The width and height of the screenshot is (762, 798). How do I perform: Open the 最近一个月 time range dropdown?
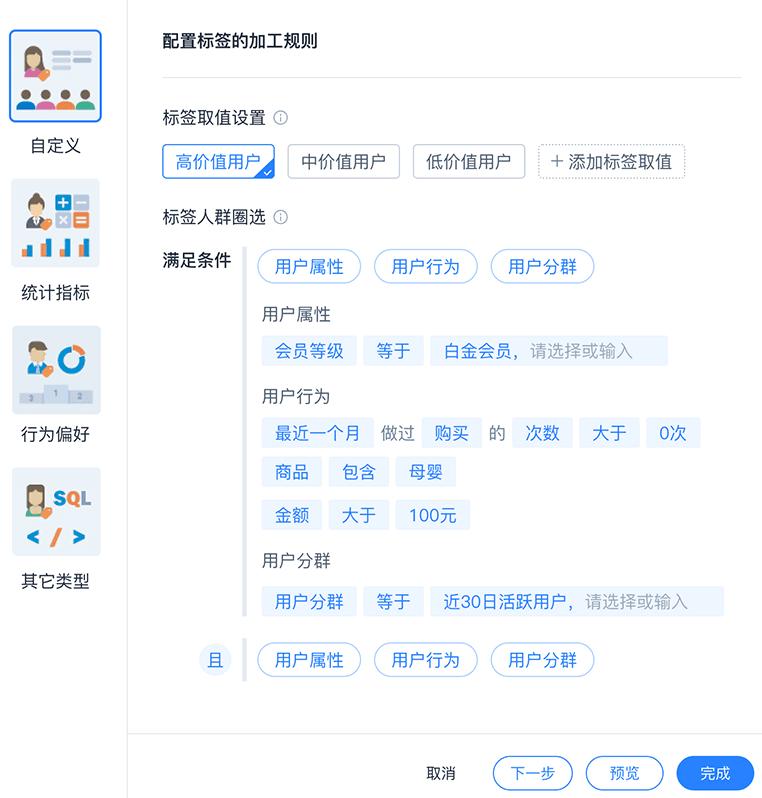coord(318,433)
